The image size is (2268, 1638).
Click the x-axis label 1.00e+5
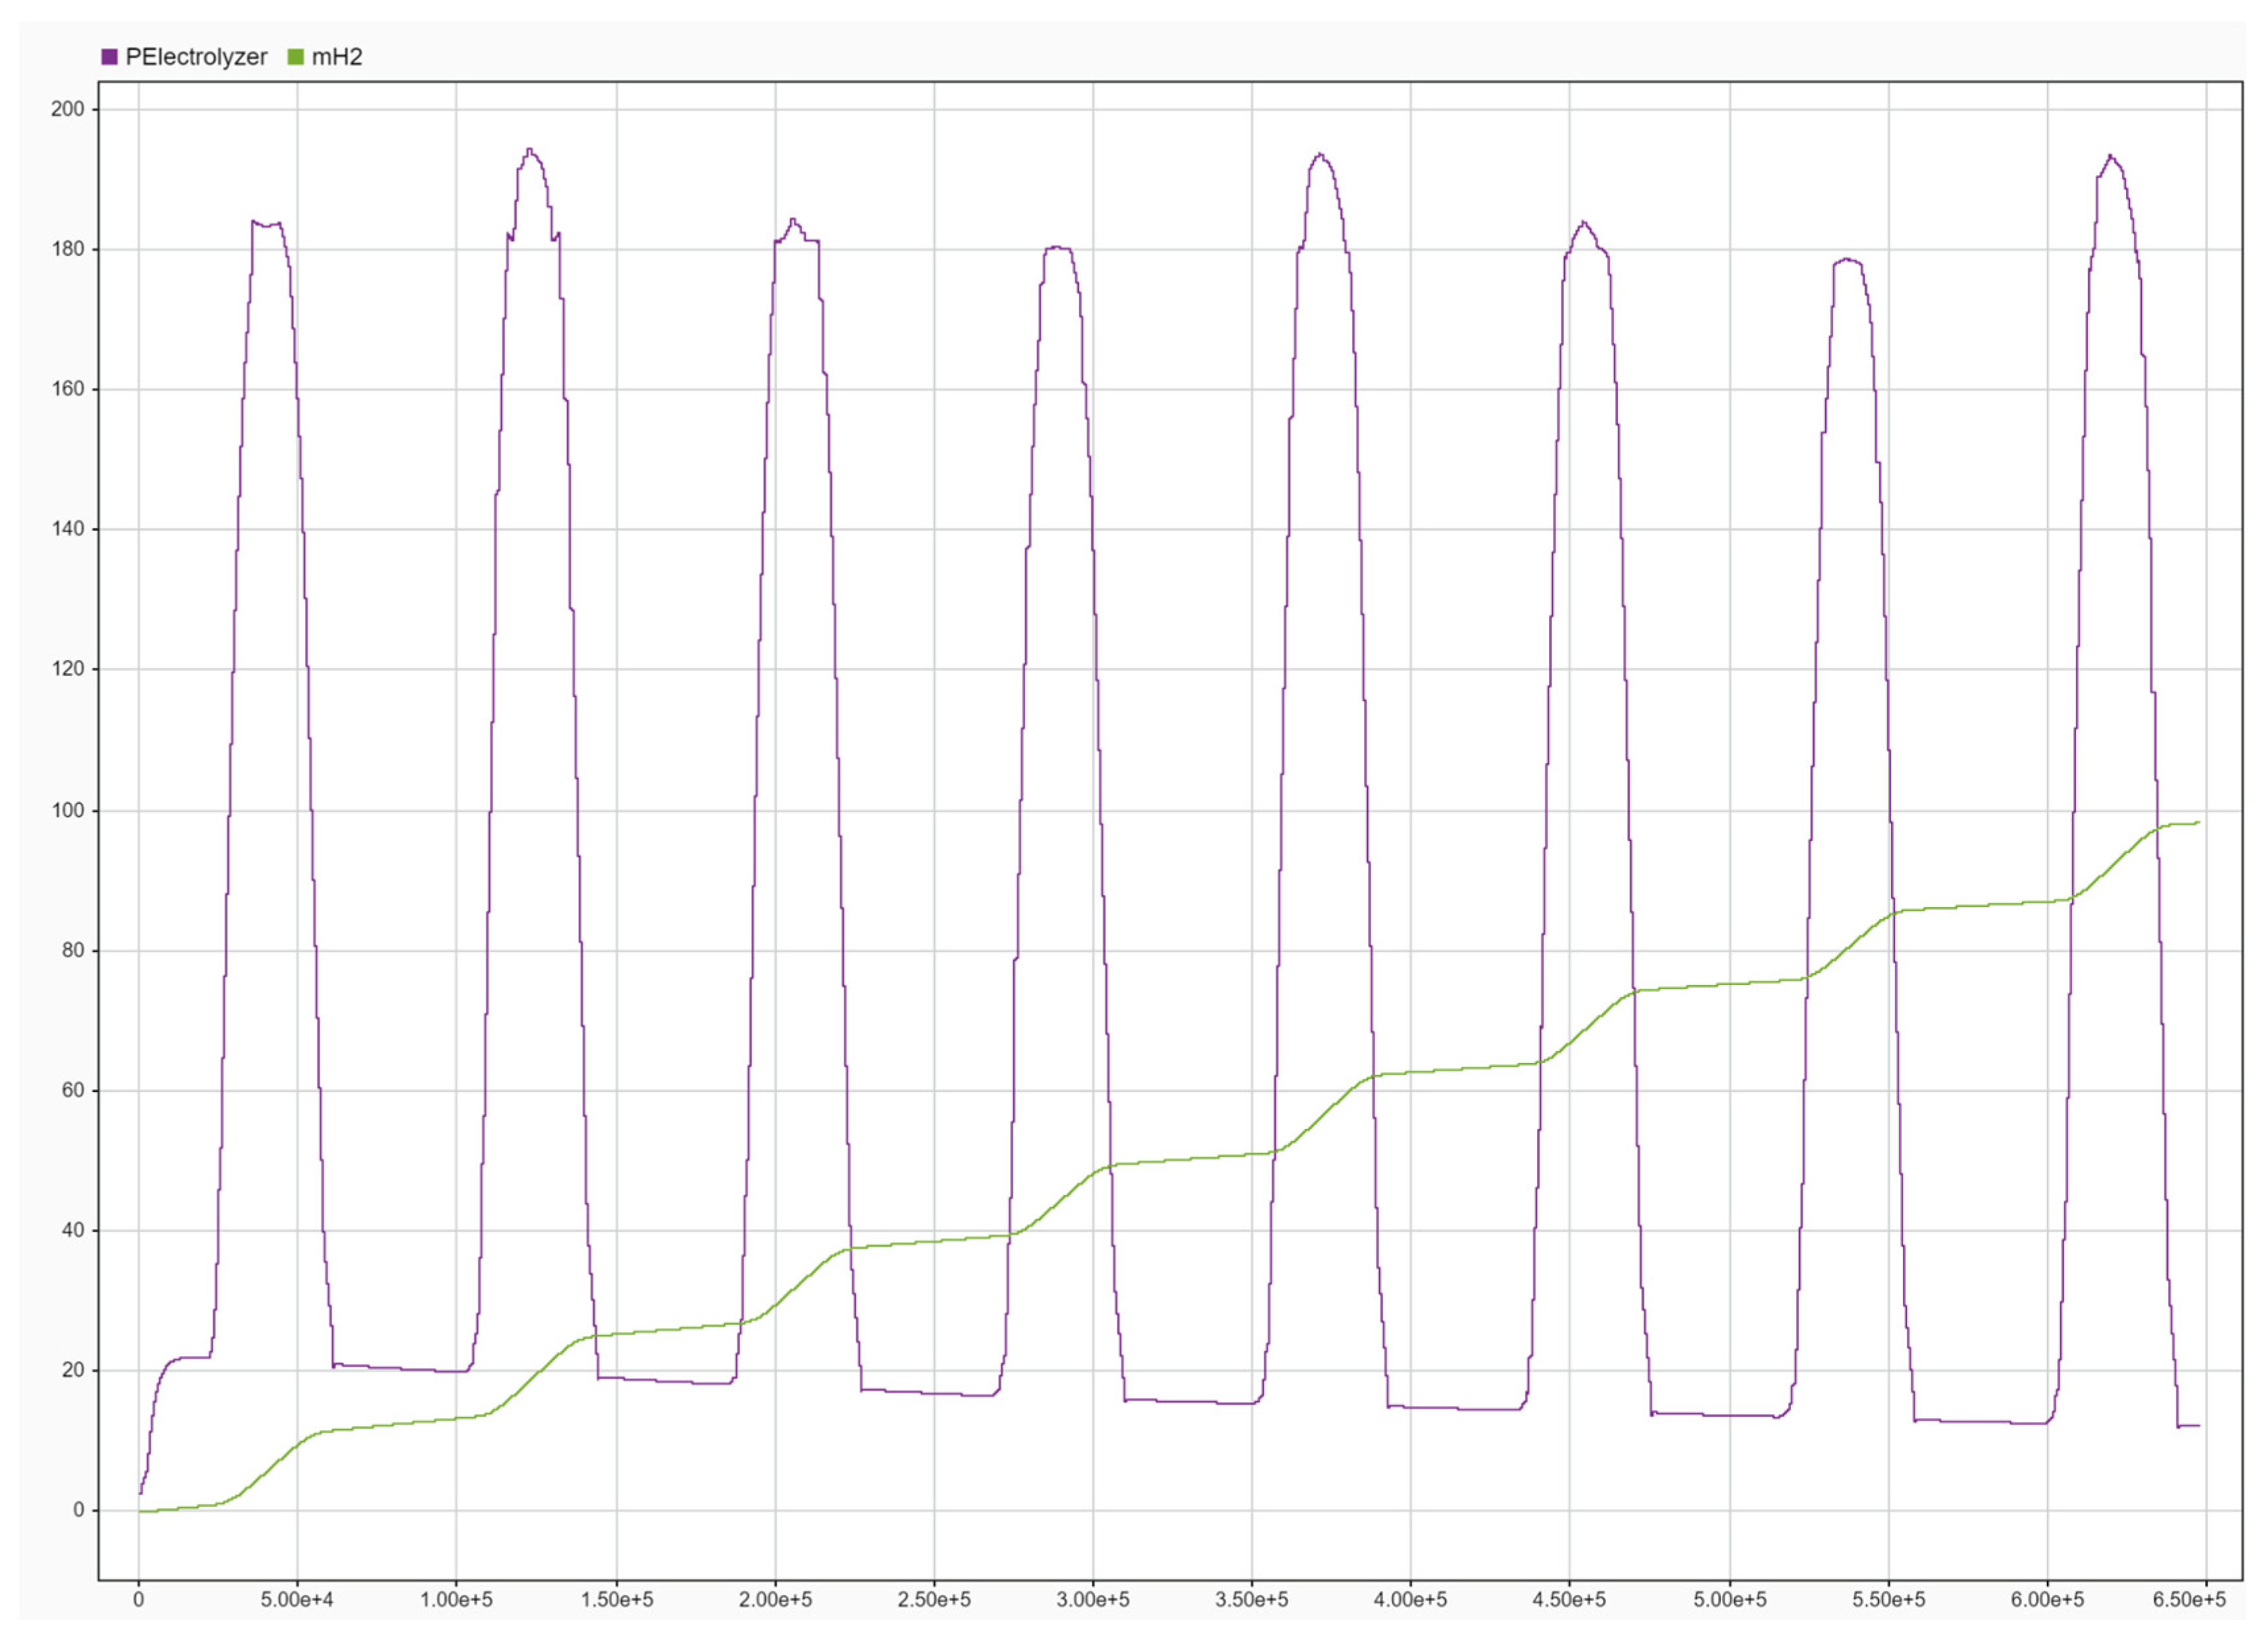[456, 1600]
